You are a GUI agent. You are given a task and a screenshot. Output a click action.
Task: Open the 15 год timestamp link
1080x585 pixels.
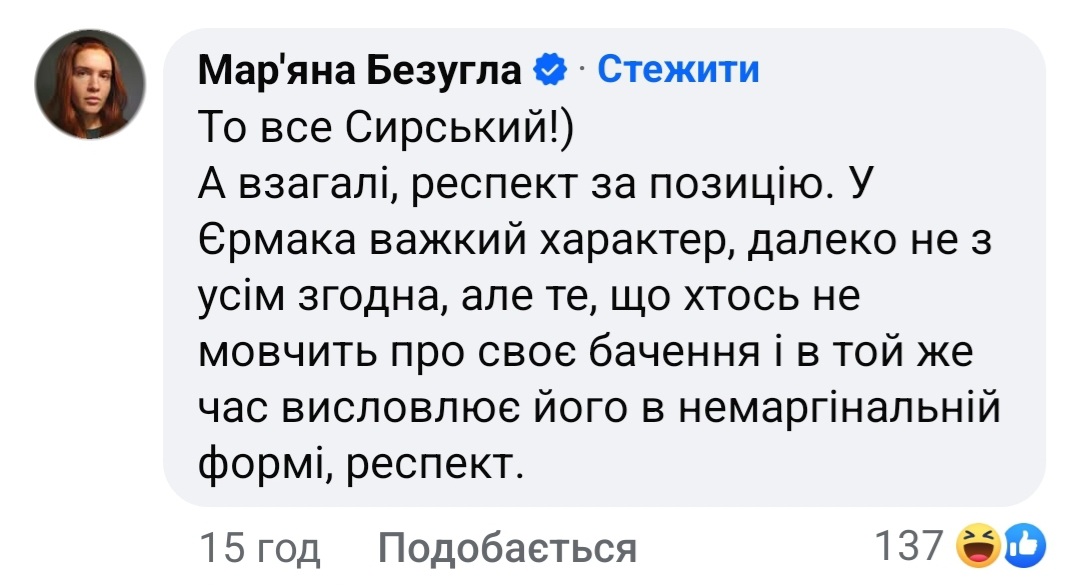click(x=260, y=548)
